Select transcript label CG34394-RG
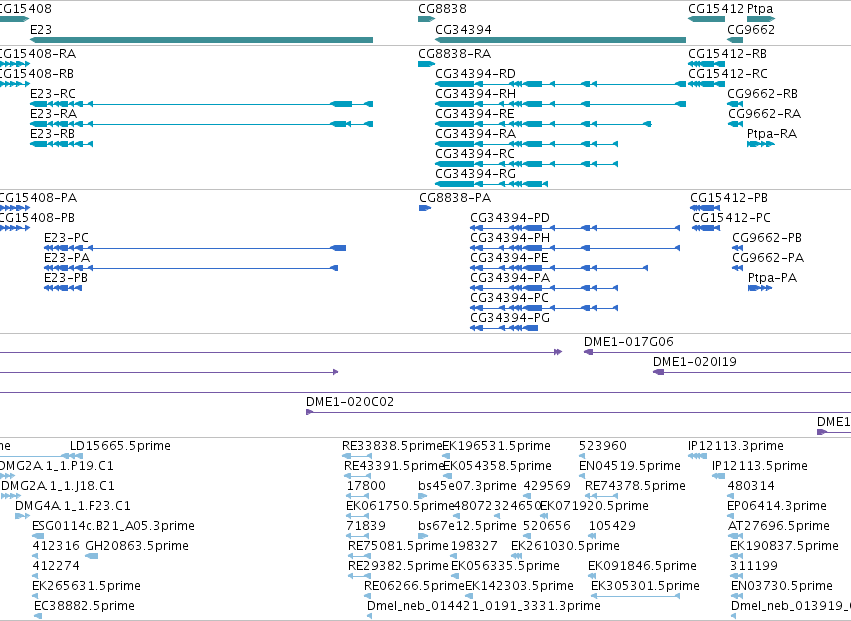The height and width of the screenshot is (621, 851). click(x=475, y=174)
